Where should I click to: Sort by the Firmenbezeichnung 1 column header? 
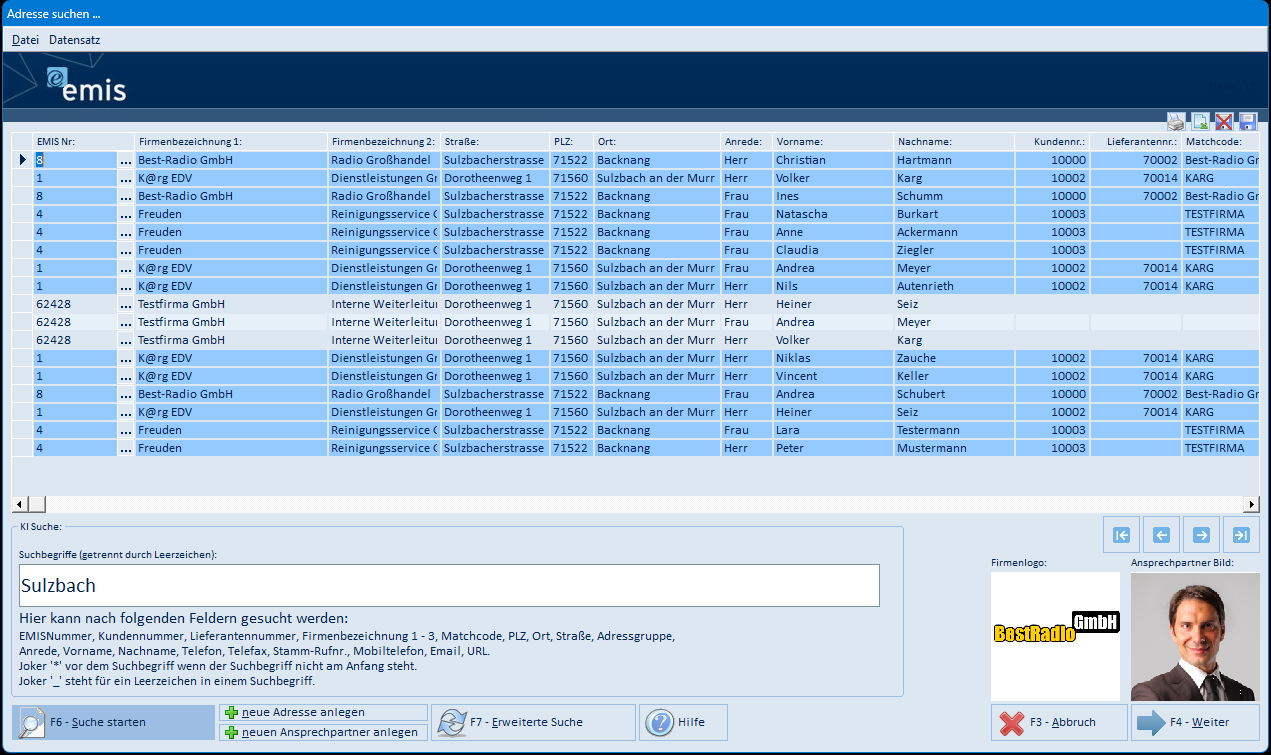coord(231,142)
